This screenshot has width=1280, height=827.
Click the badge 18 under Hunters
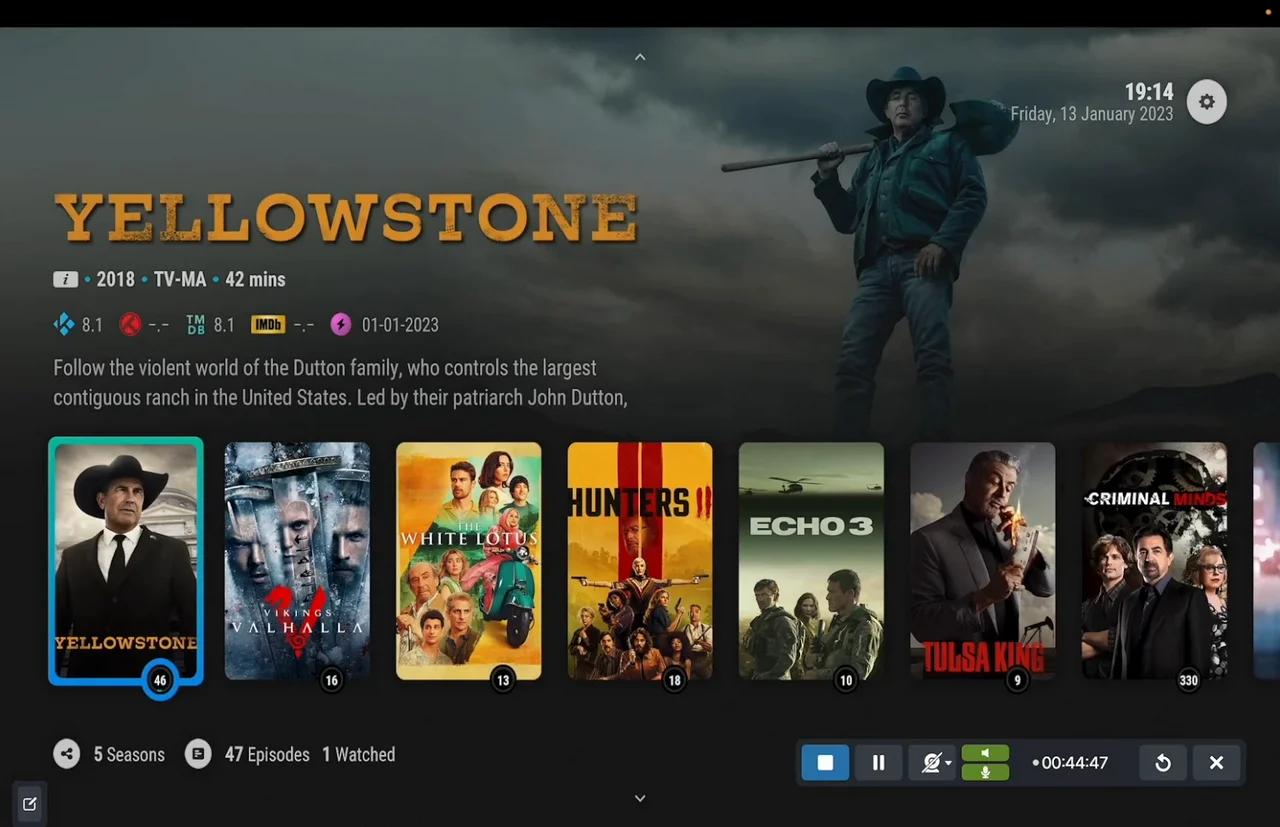coord(674,680)
